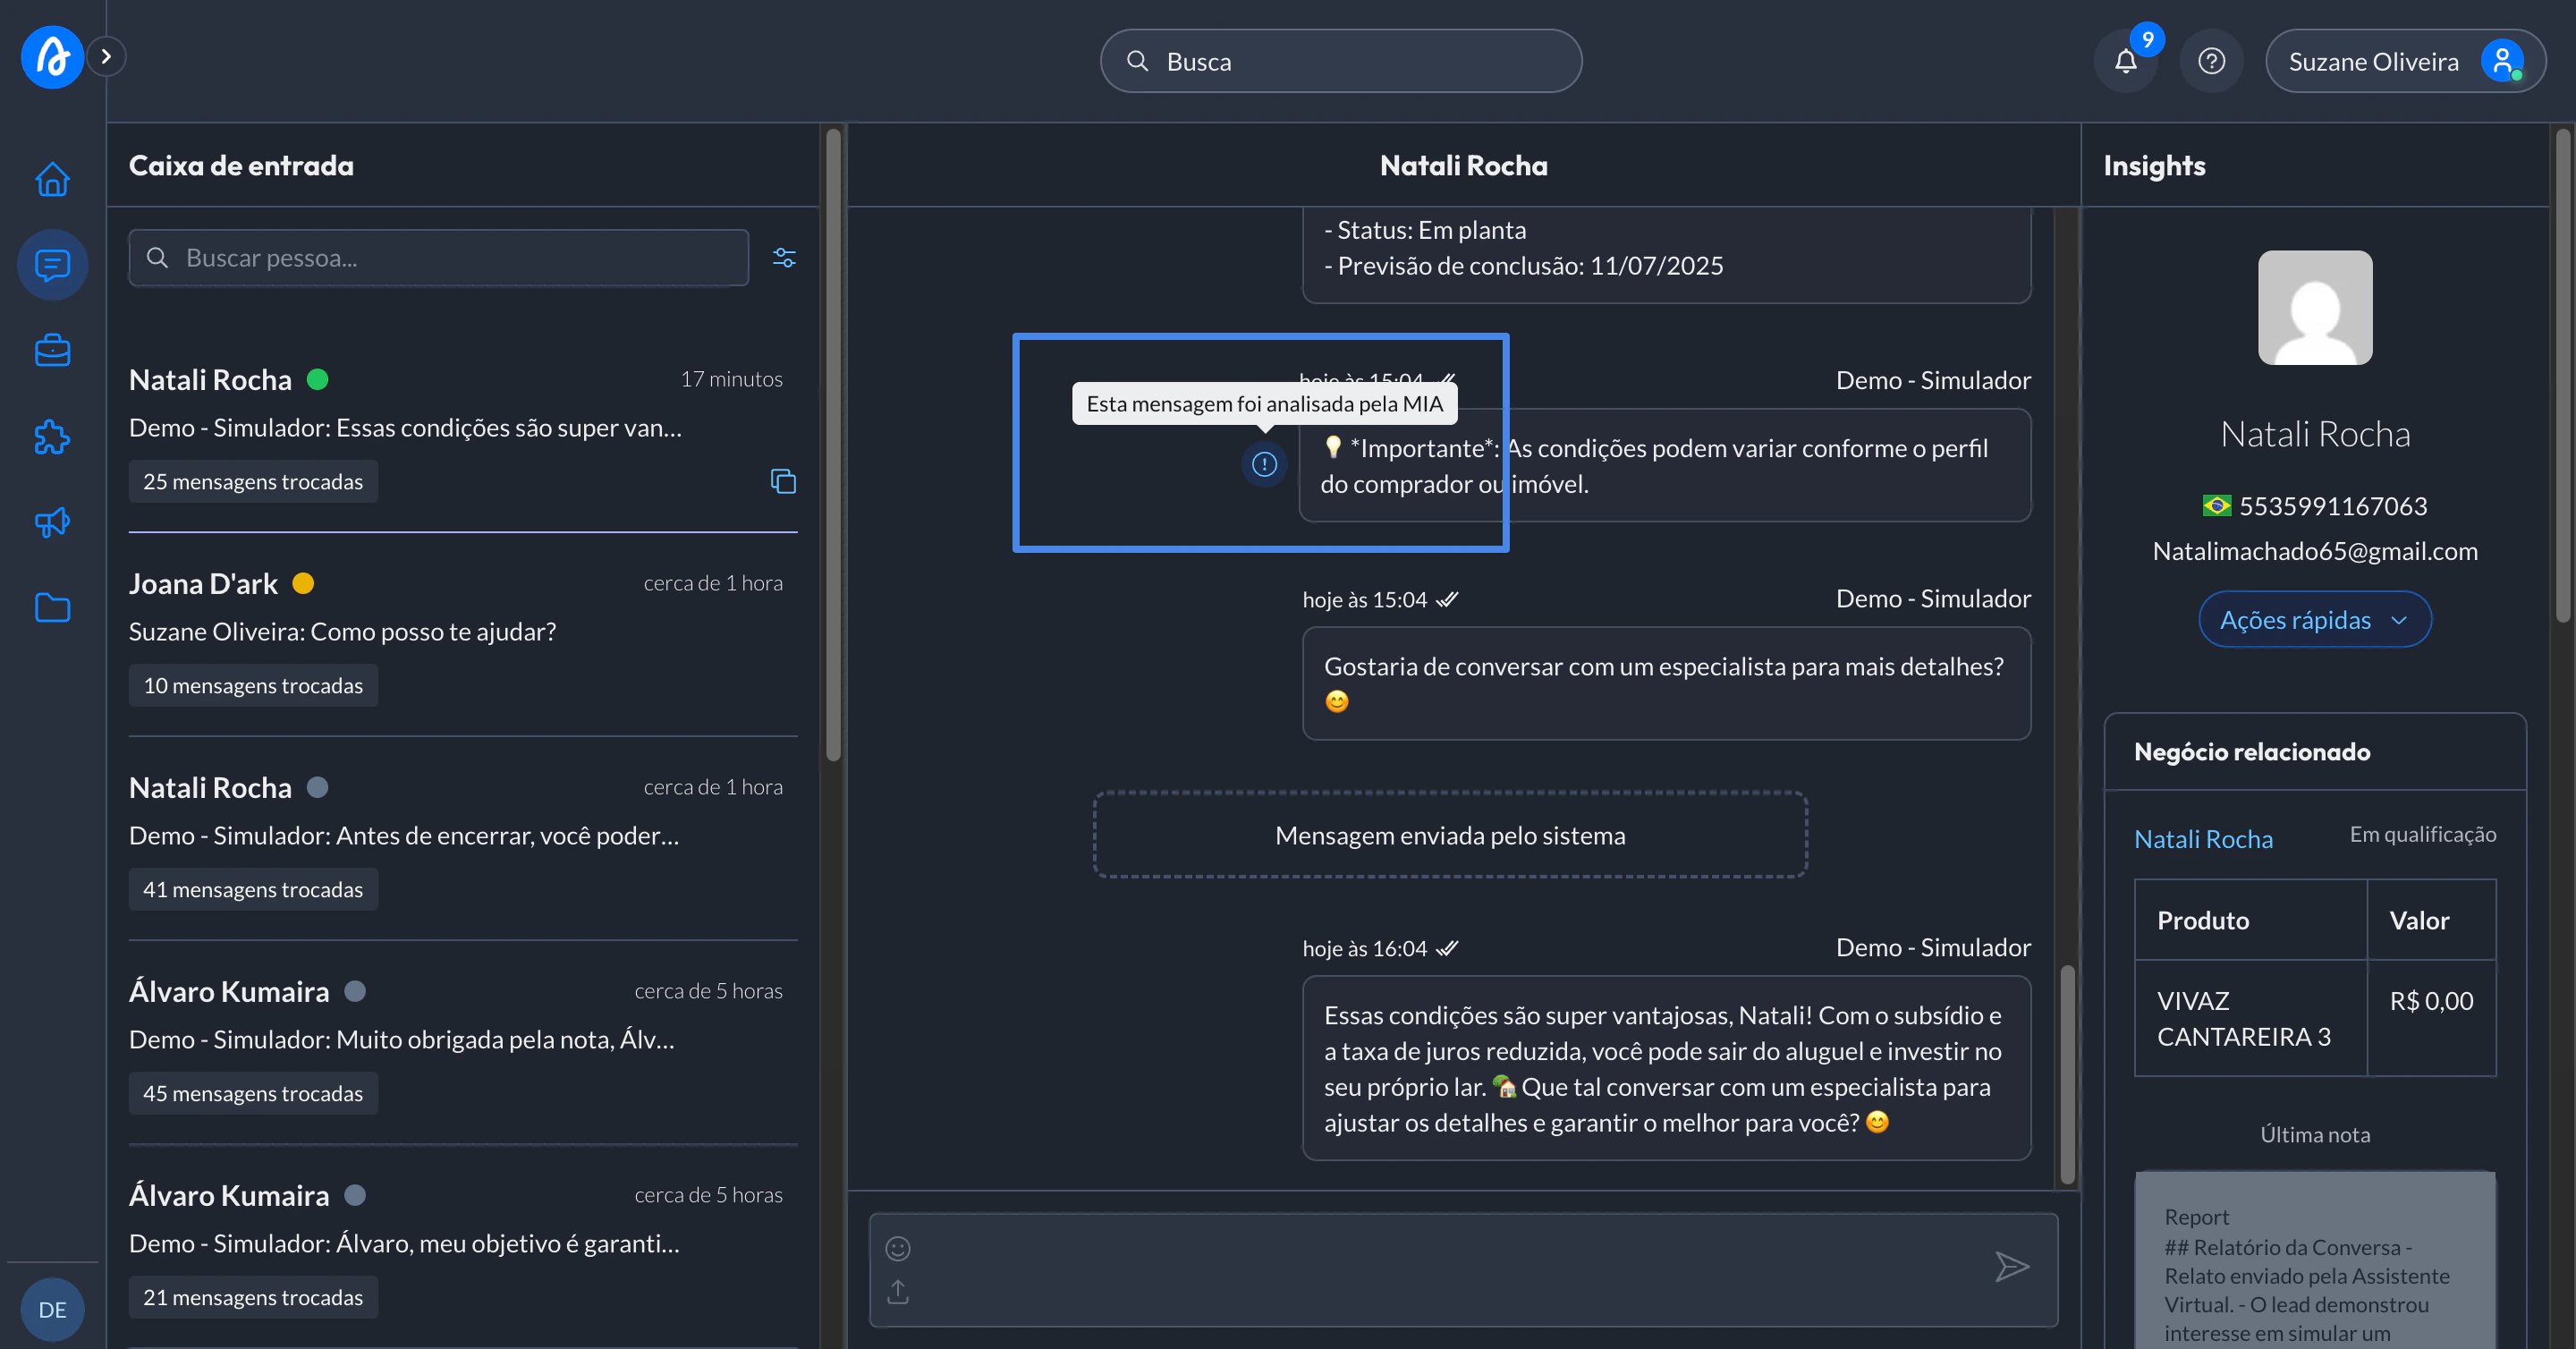Select Joana D'ark conversation
The height and width of the screenshot is (1349, 2576).
(462, 632)
